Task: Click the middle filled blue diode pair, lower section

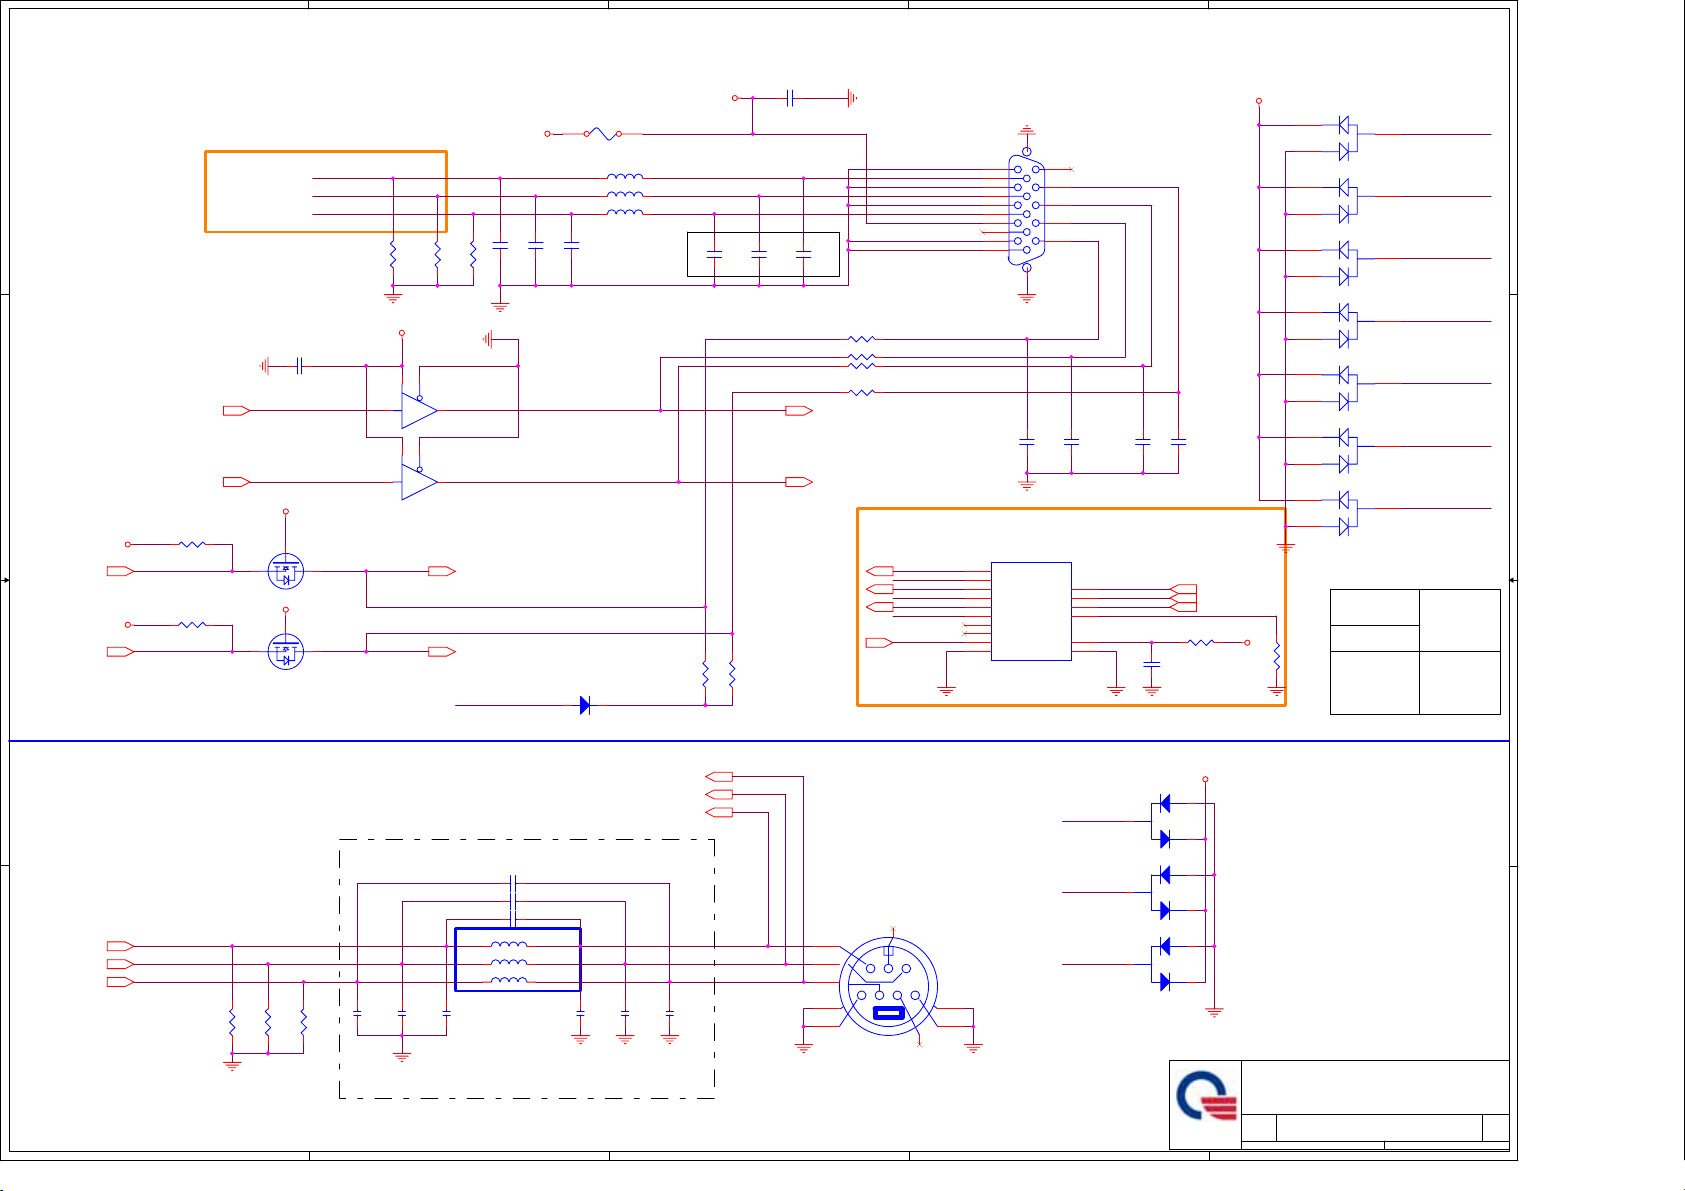Action: click(1162, 892)
